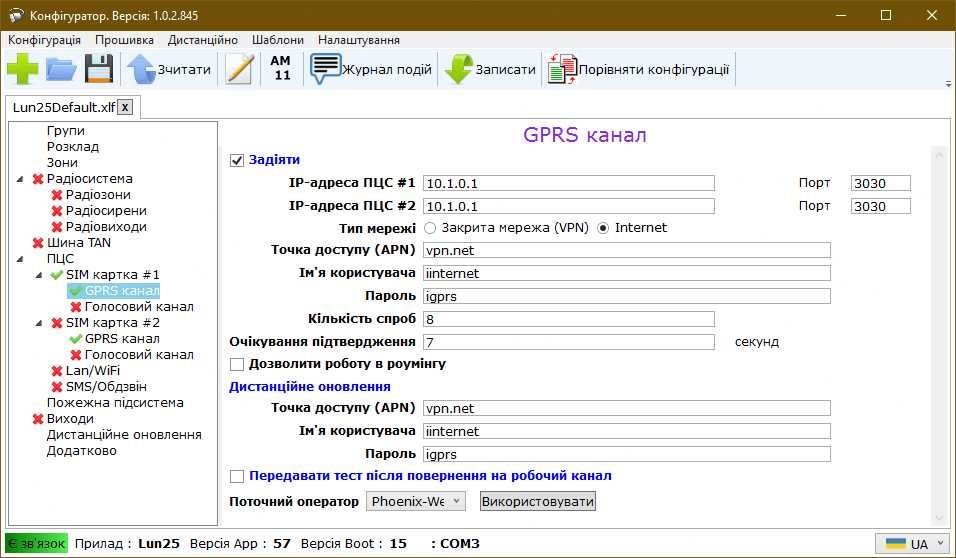Screen dimensions: 956x558
Task: Select Групи in the tree
Action: 66,131
